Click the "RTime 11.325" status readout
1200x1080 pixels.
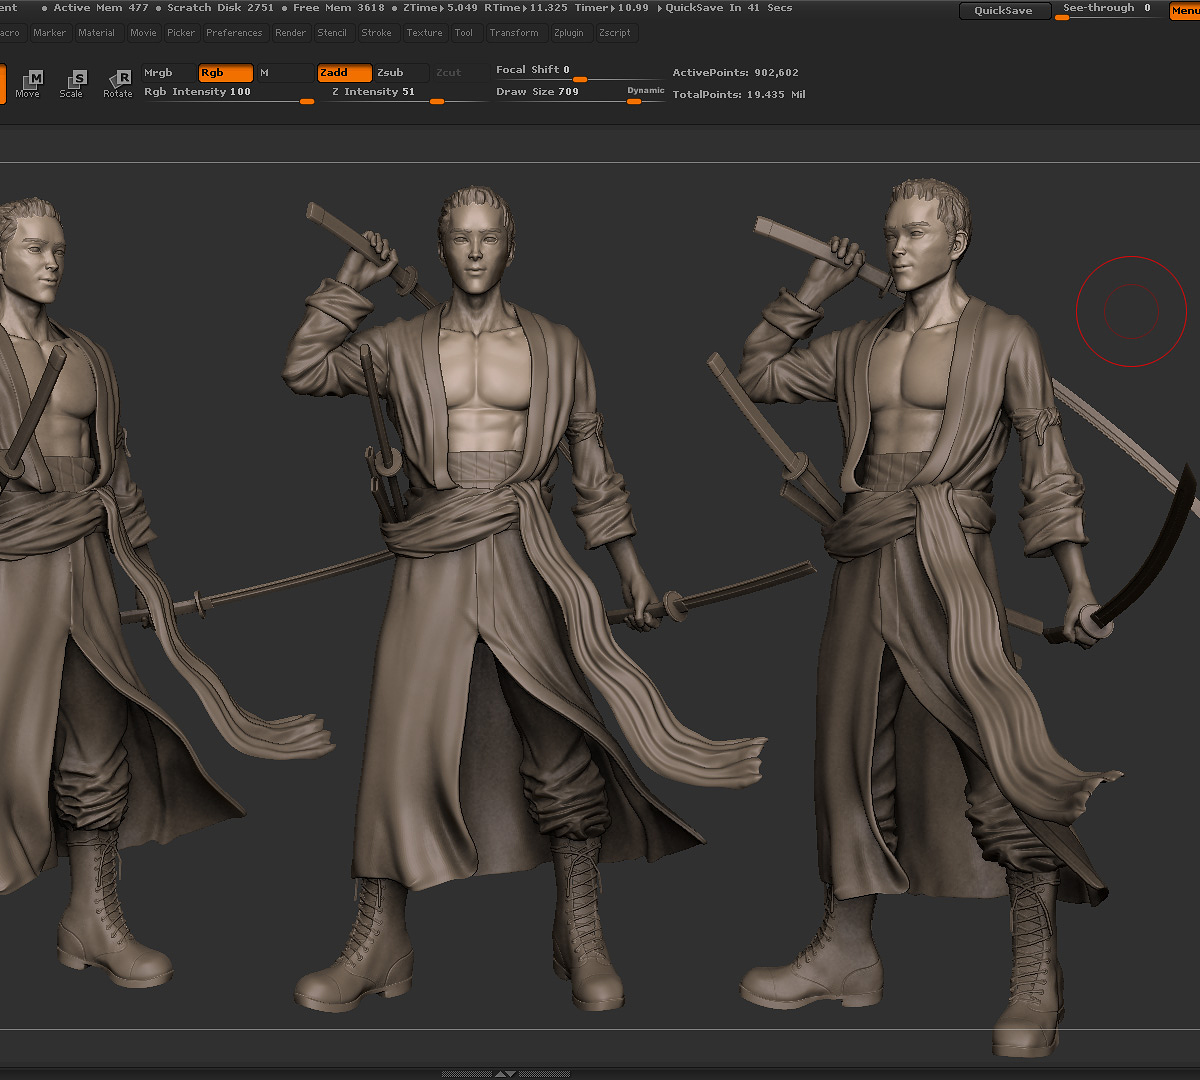click(526, 8)
